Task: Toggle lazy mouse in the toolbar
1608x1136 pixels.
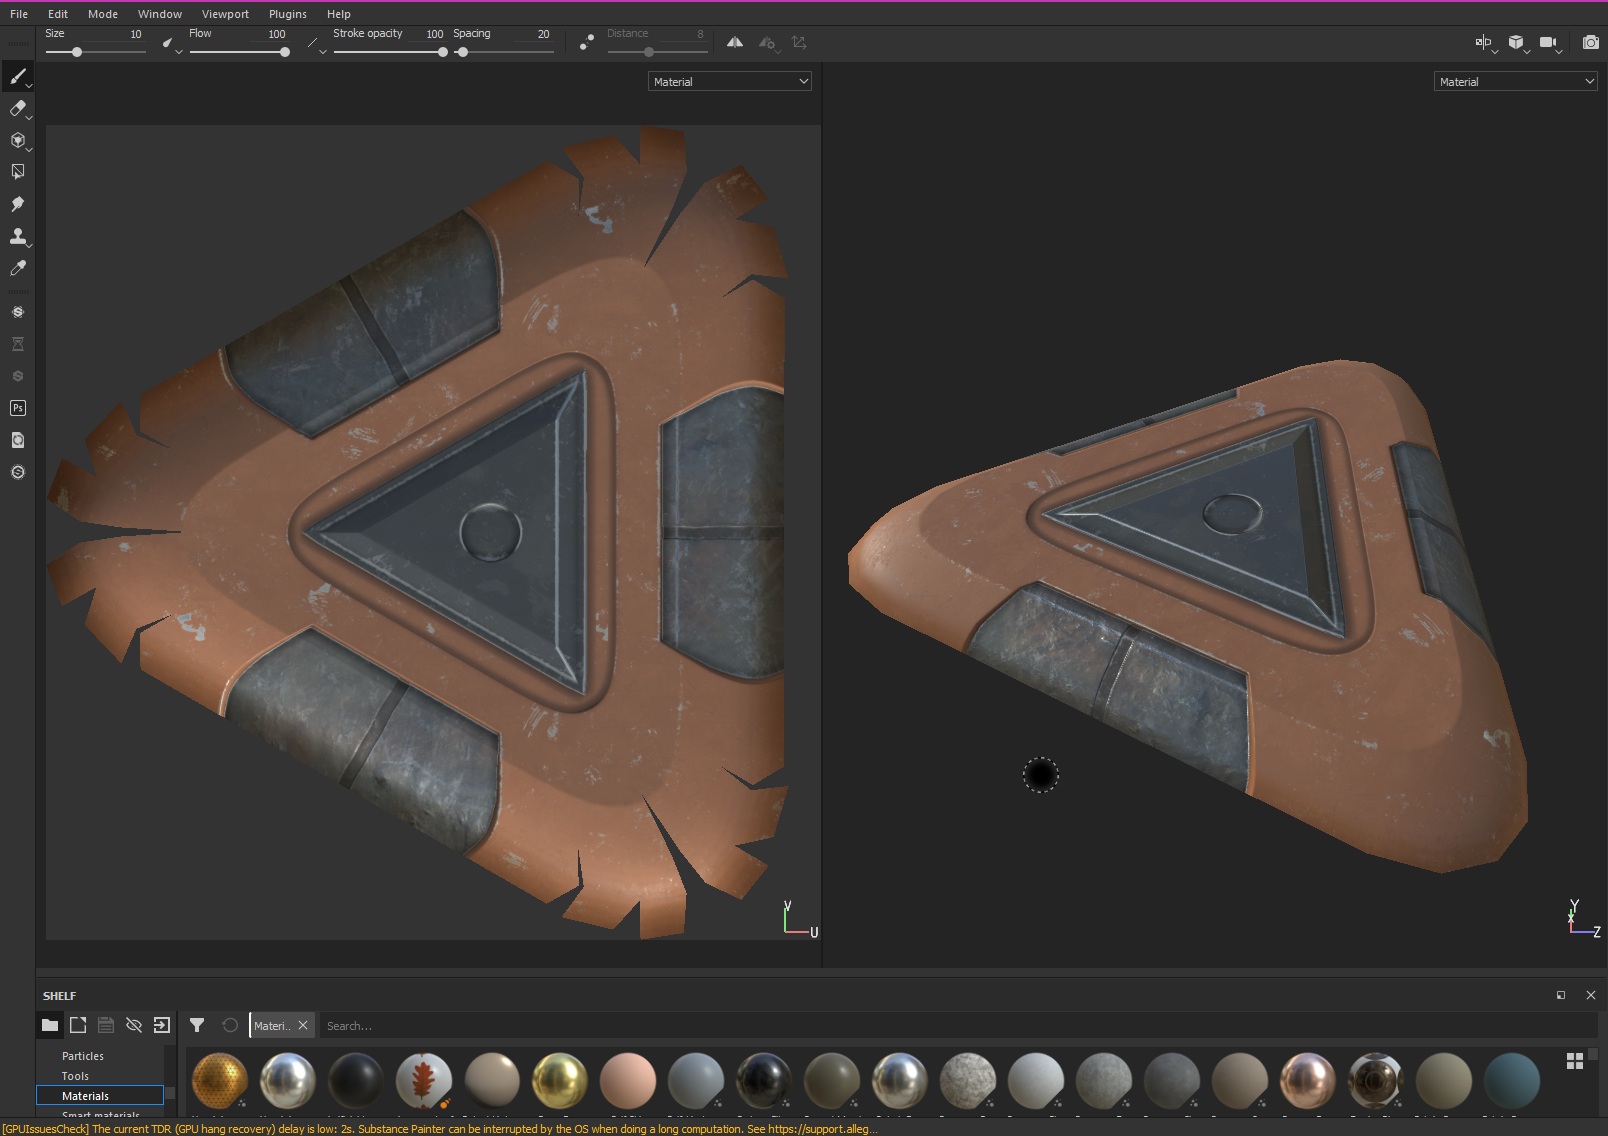Action: click(x=587, y=42)
